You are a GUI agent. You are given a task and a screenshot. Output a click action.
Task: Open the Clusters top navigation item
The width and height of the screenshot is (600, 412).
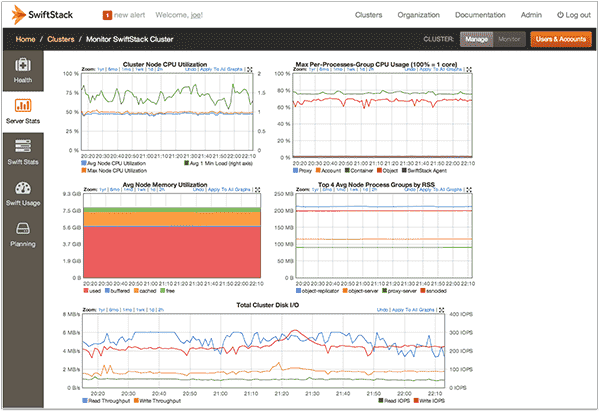coord(368,15)
